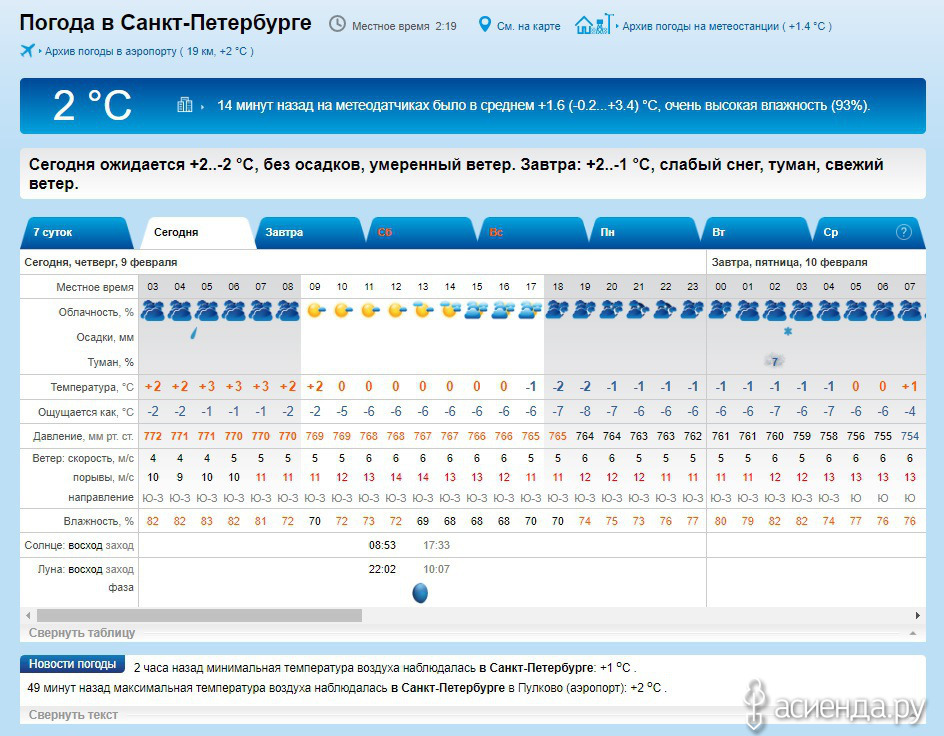The image size is (944, 736).
Task: Click the raindrop precipitation icon at 04
Action: tap(193, 333)
